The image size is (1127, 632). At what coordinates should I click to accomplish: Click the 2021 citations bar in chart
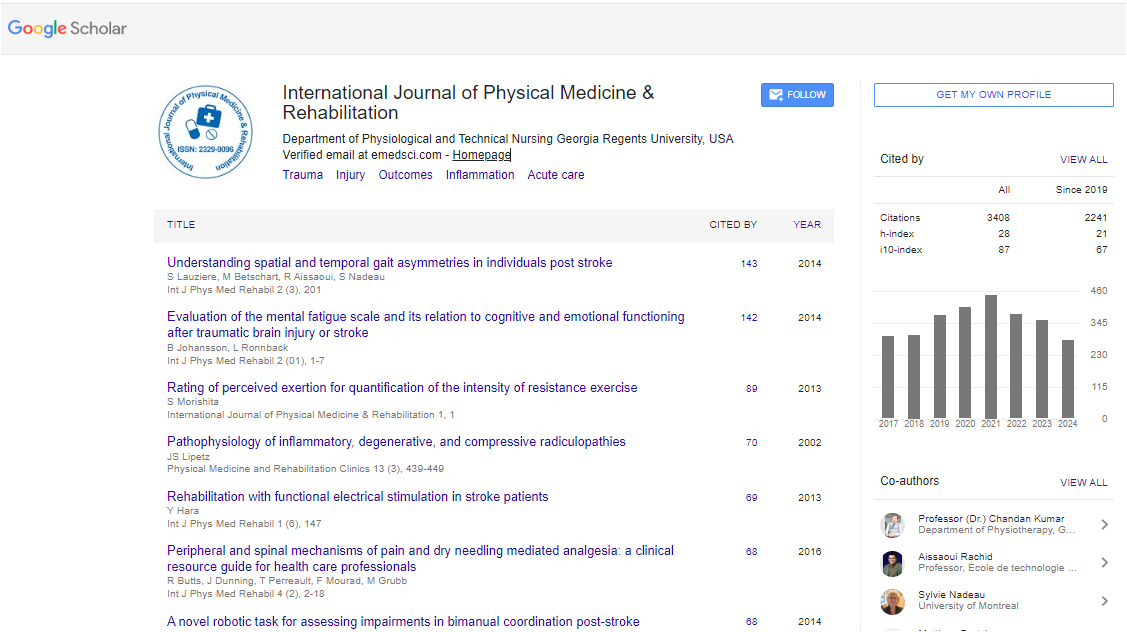point(991,356)
